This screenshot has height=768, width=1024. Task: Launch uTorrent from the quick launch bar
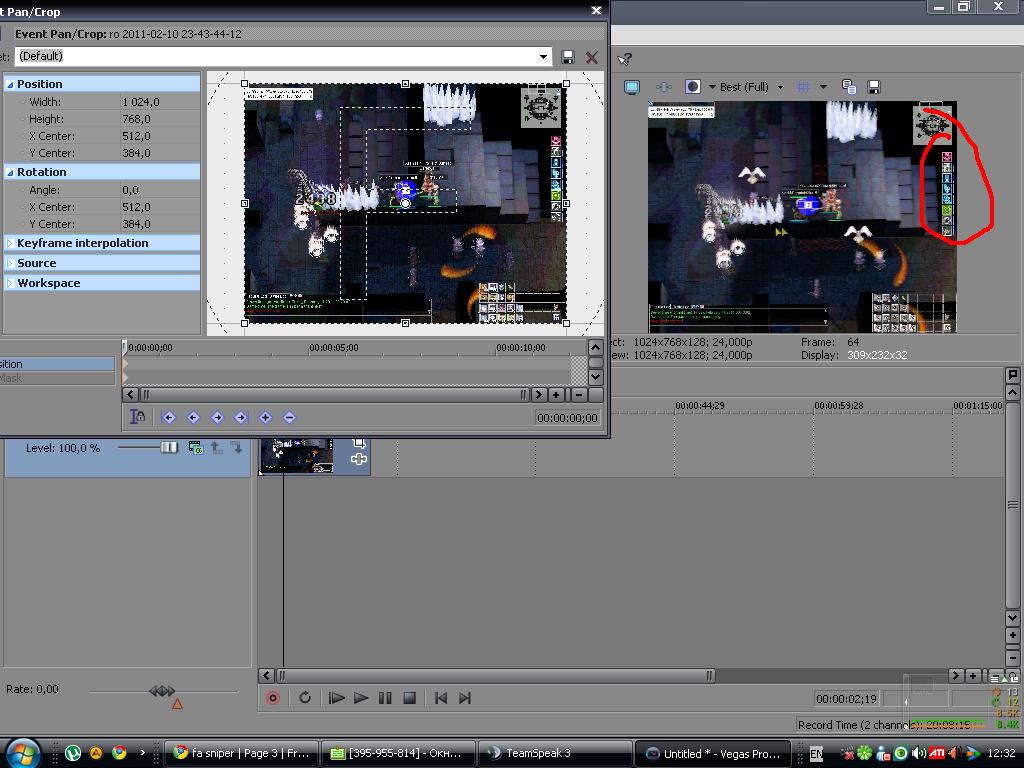73,754
